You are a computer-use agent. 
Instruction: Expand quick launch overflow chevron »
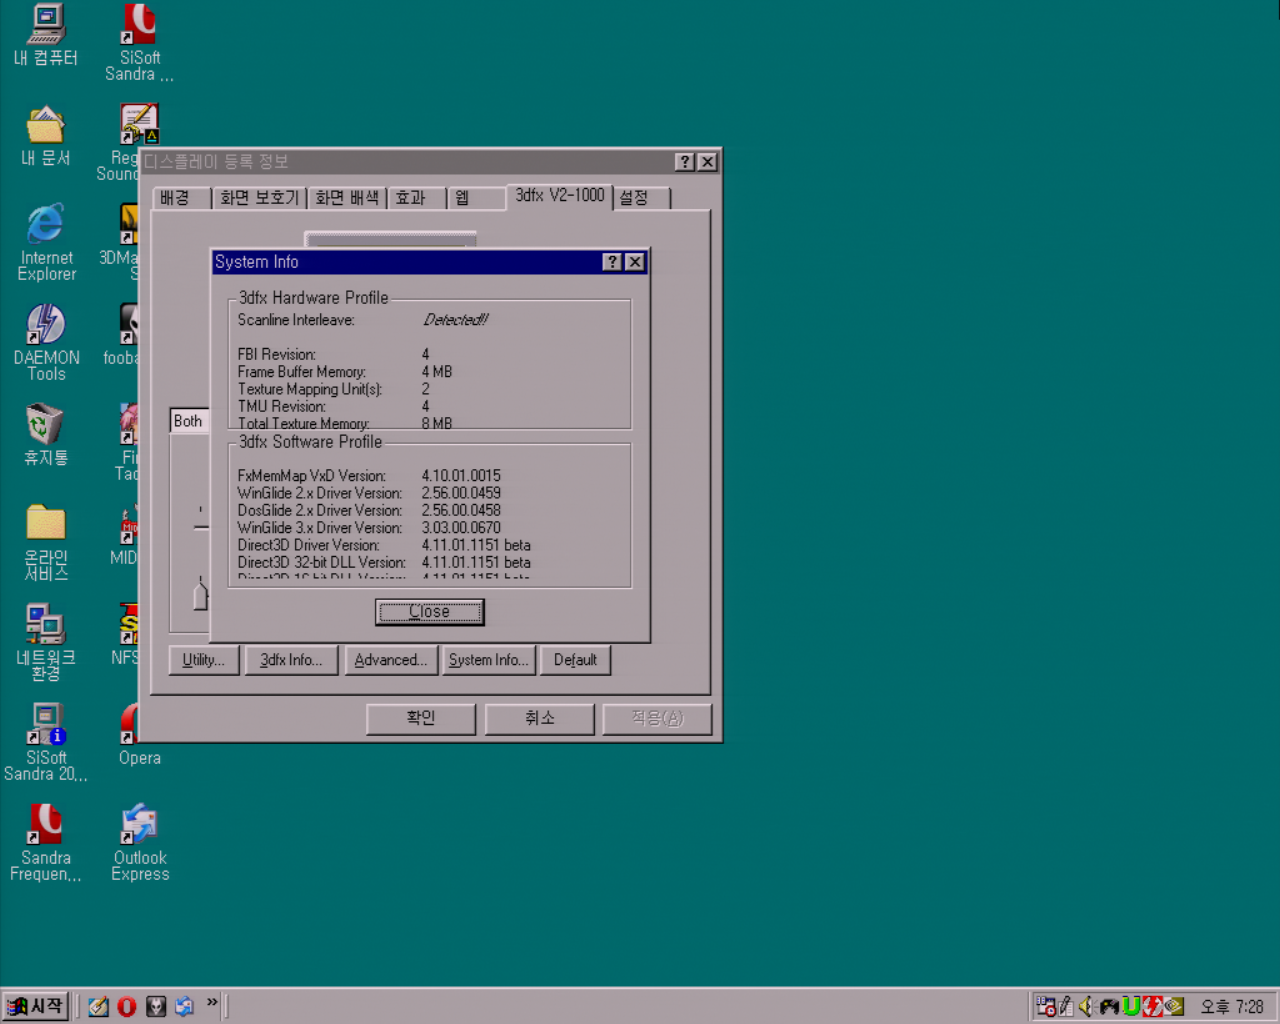[x=212, y=1003]
